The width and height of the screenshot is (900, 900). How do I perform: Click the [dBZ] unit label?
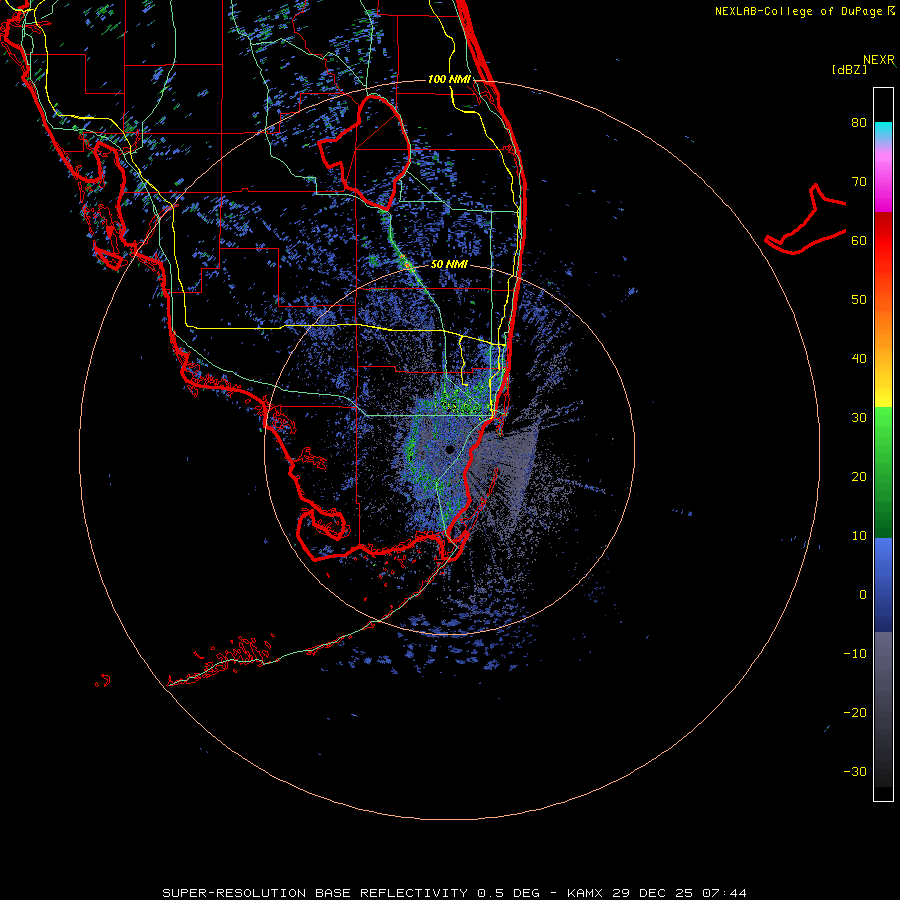849,69
